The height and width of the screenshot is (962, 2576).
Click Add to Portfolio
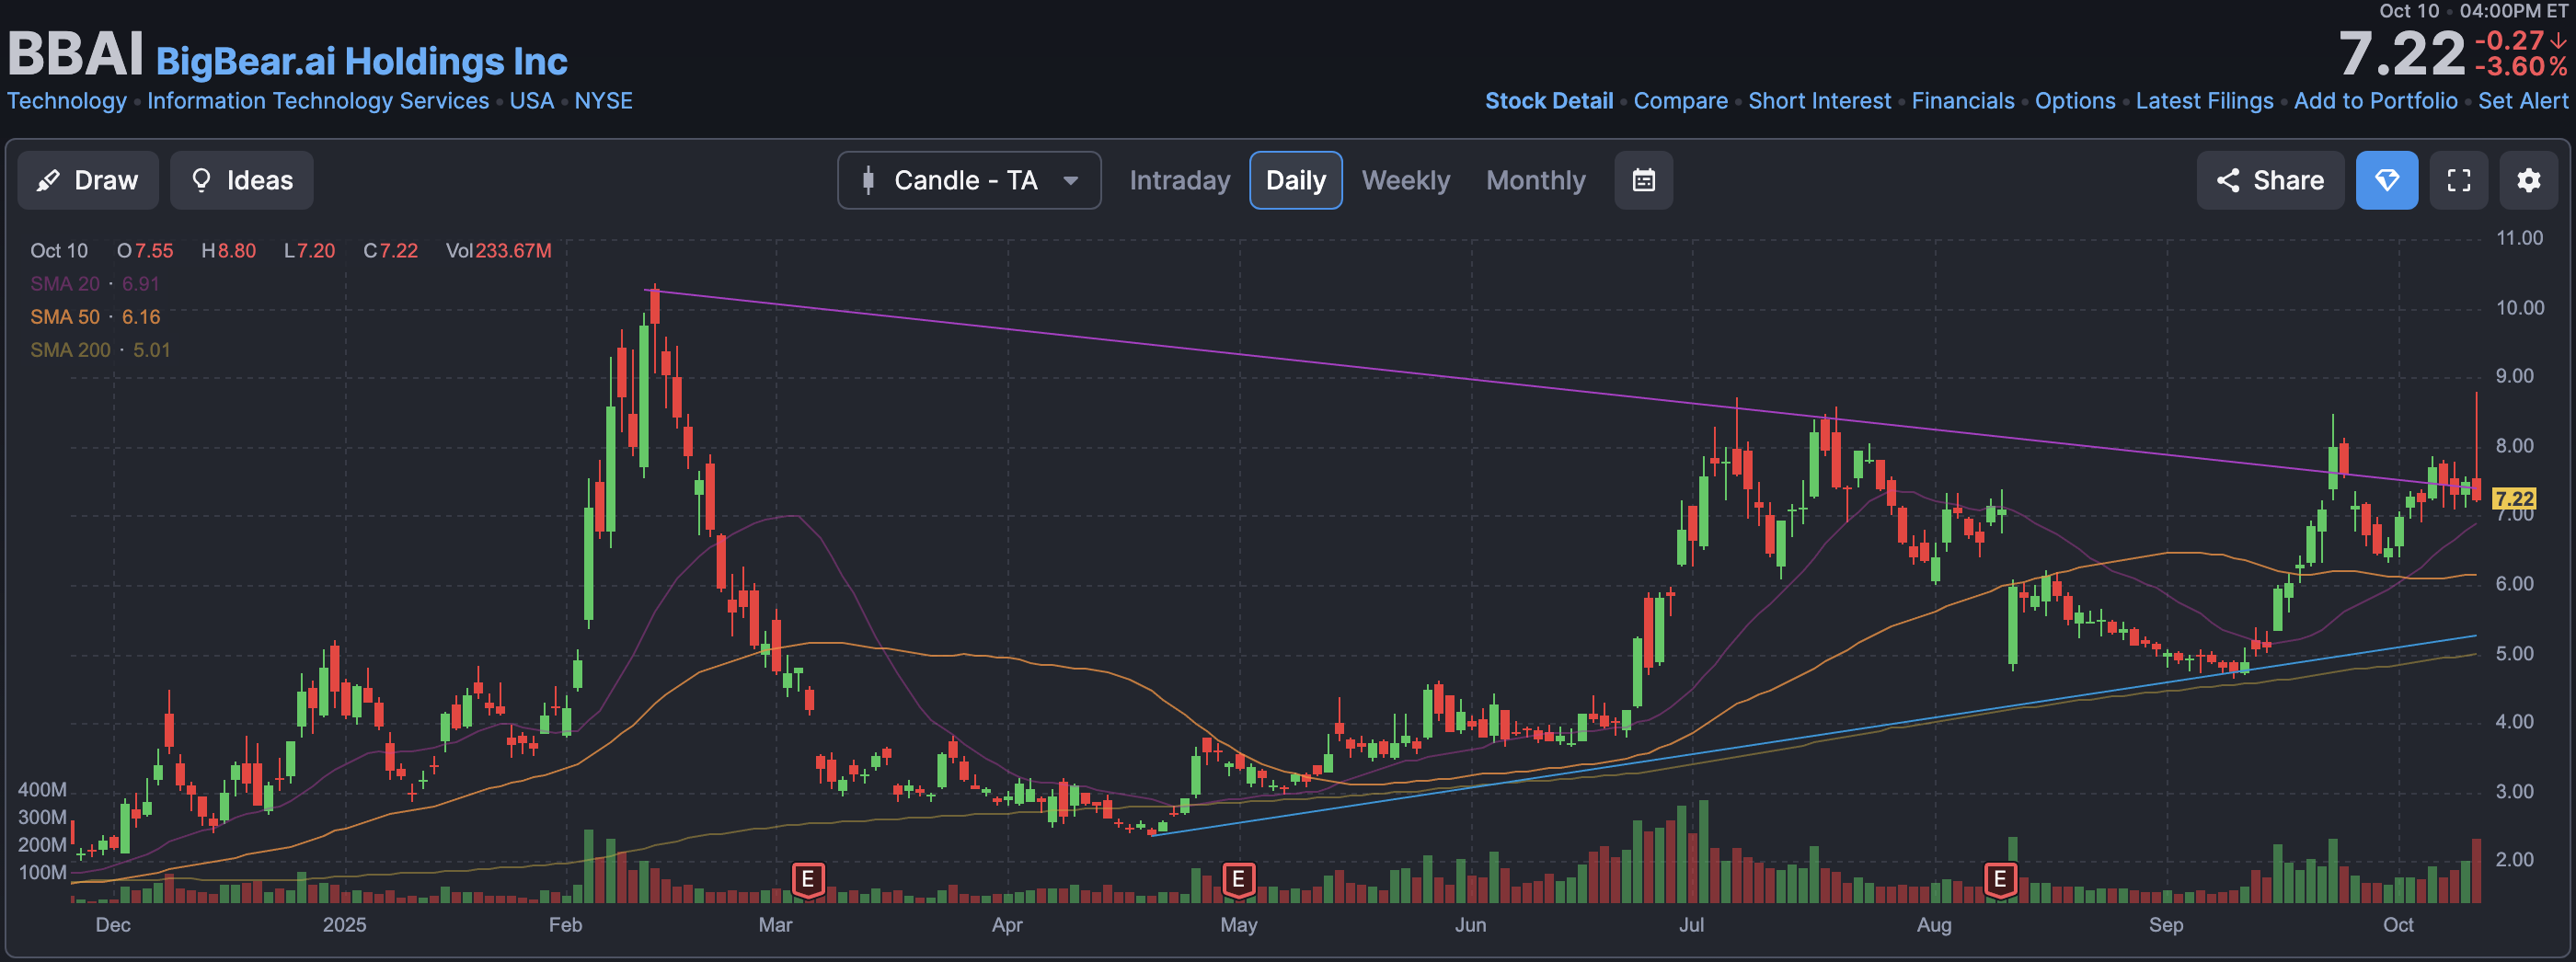tap(2375, 101)
